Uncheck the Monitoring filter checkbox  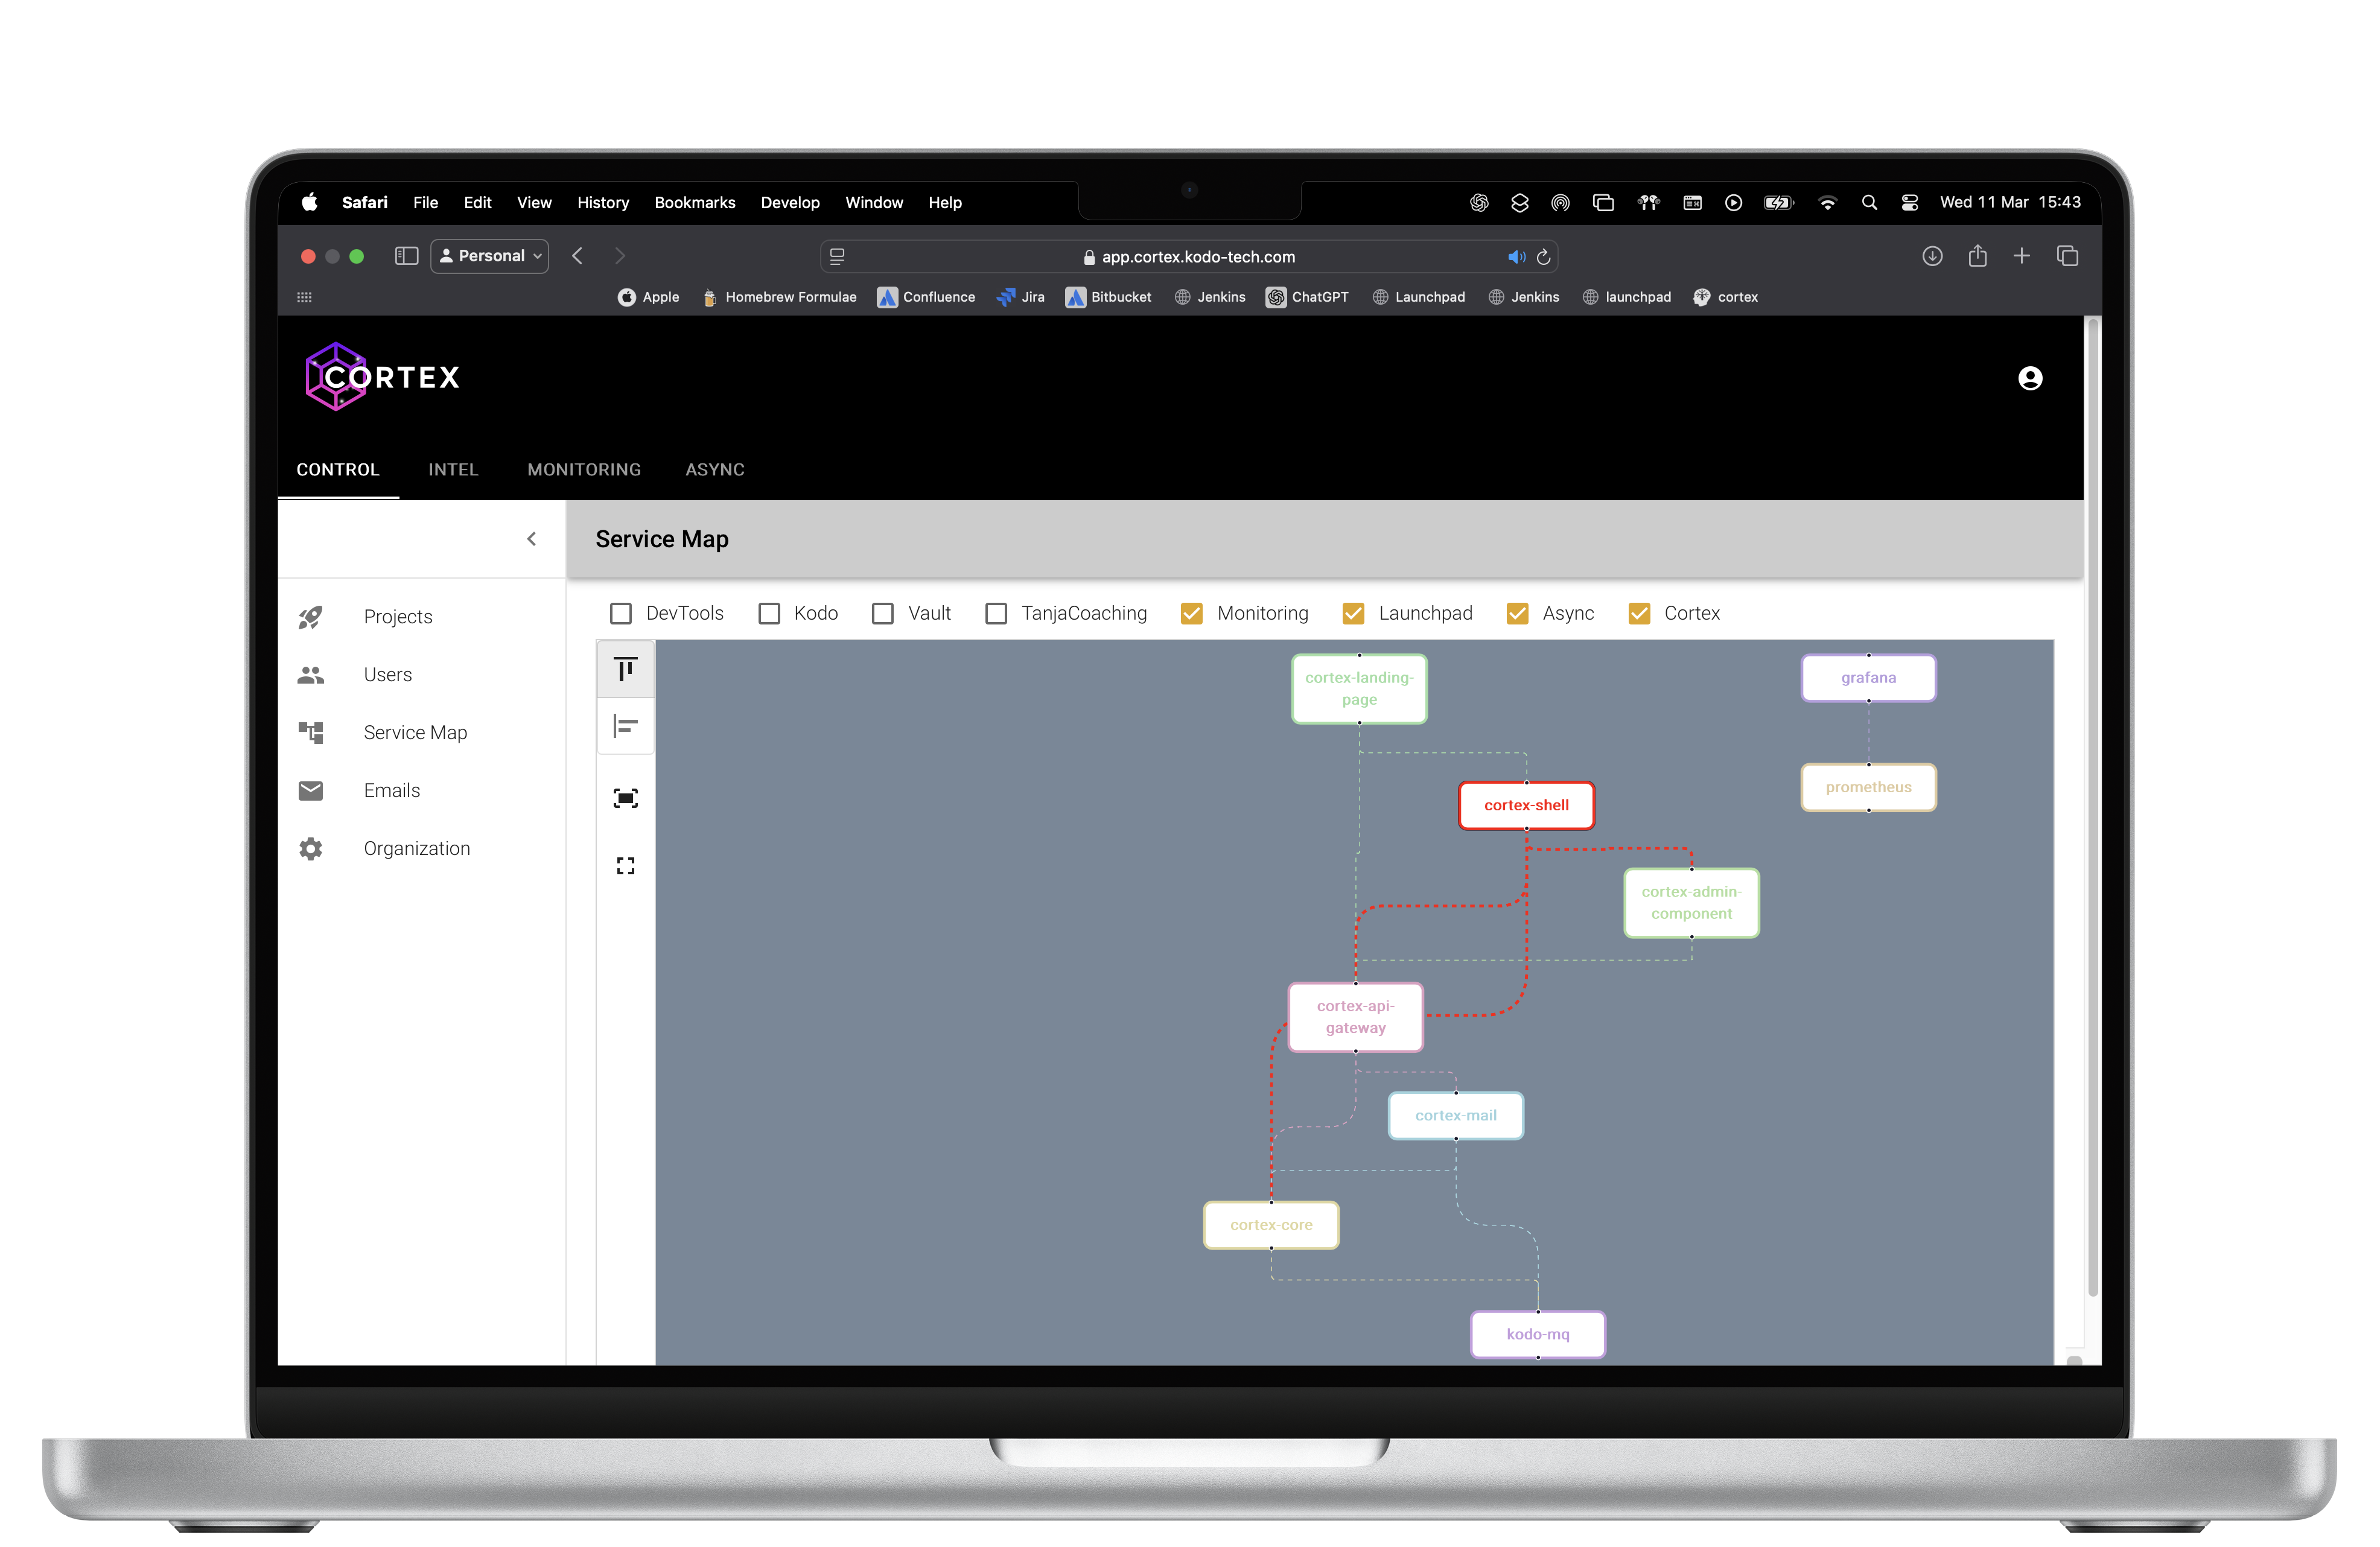point(1191,613)
